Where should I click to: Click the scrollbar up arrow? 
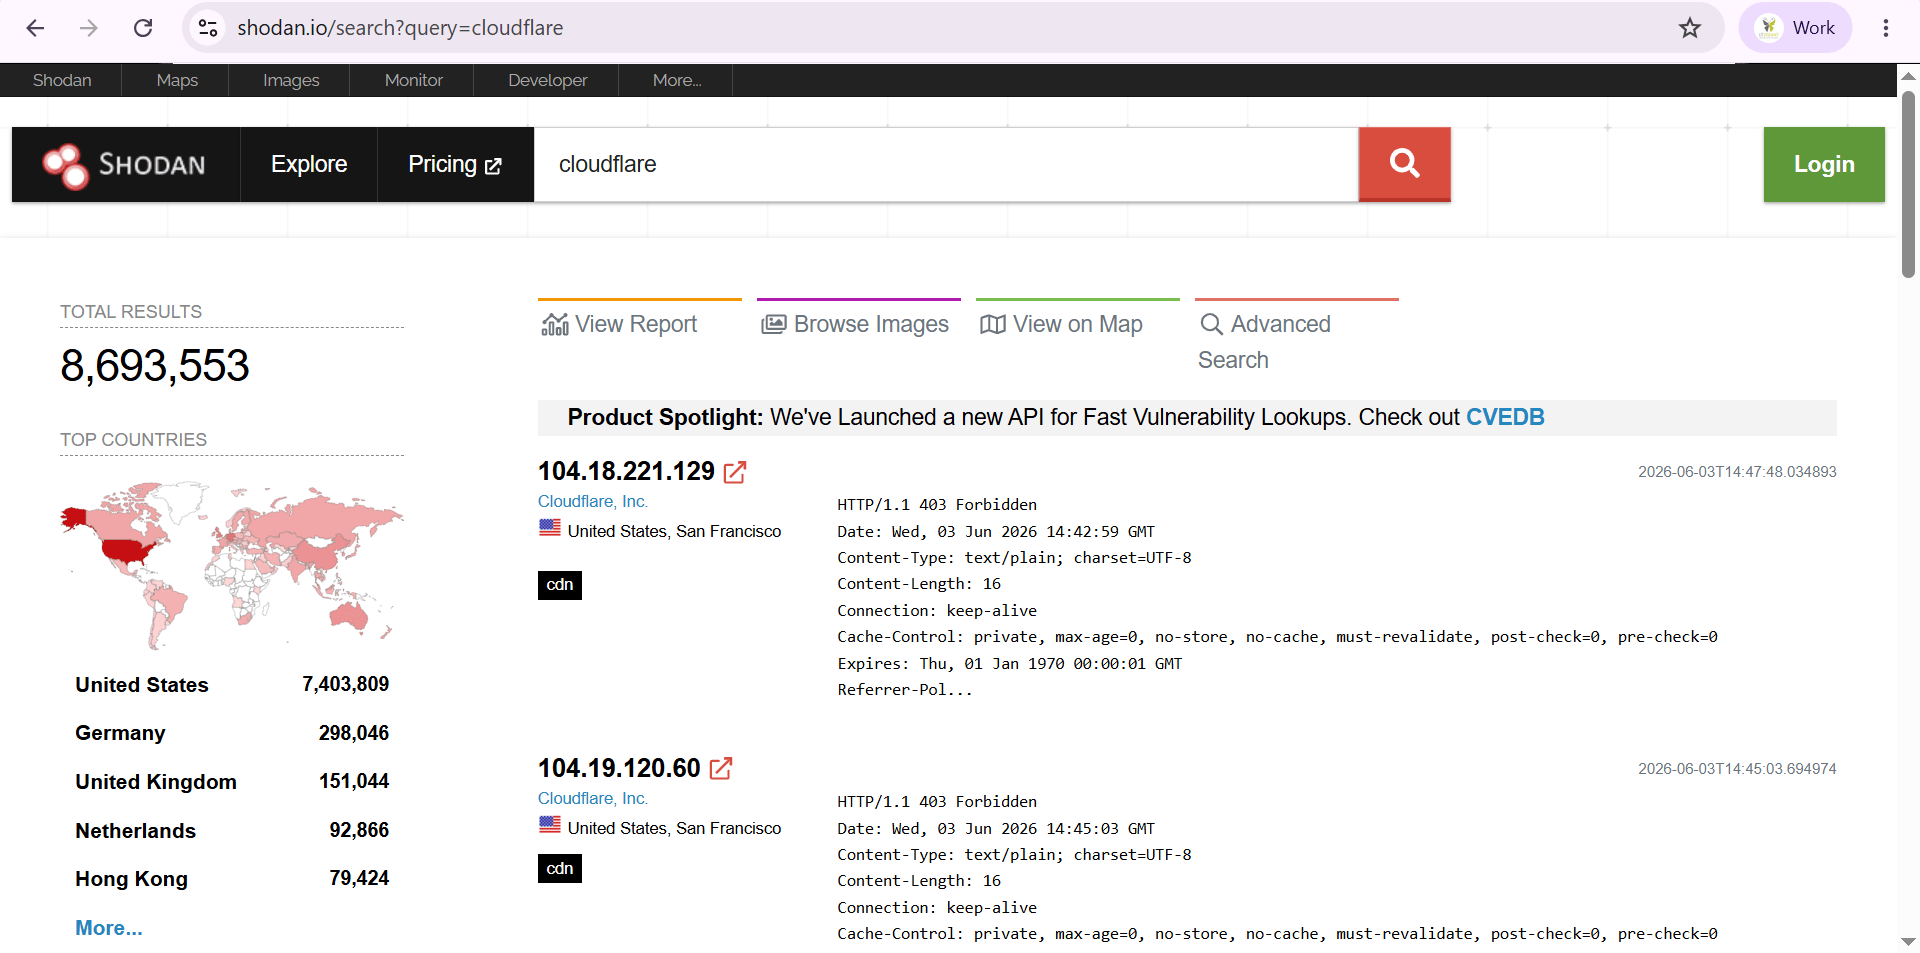click(1908, 76)
